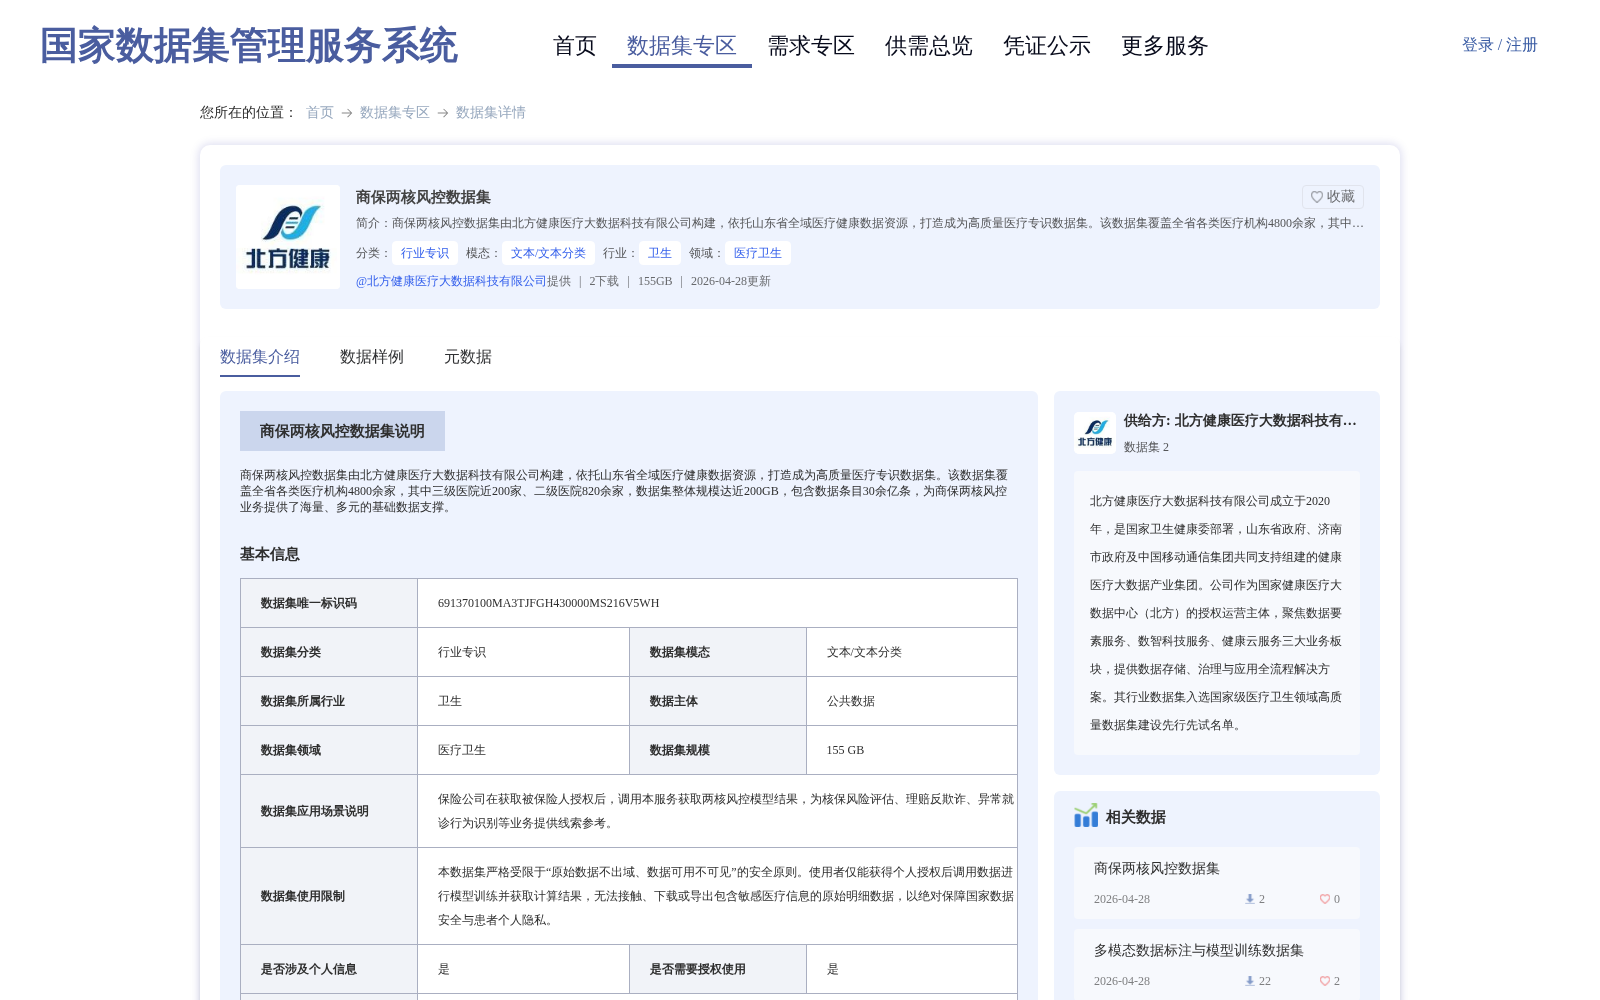The height and width of the screenshot is (1000, 1600).
Task: Click 公共数据 table cell
Action: coord(851,701)
